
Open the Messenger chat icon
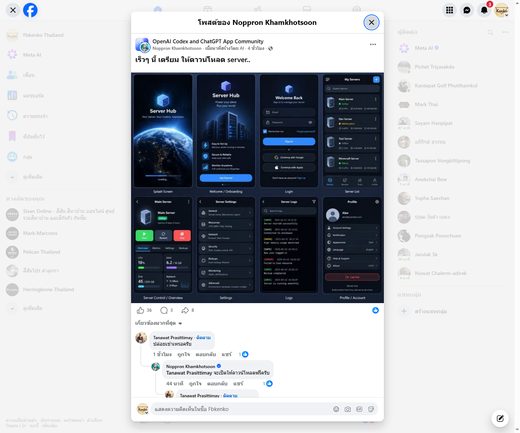(x=467, y=10)
